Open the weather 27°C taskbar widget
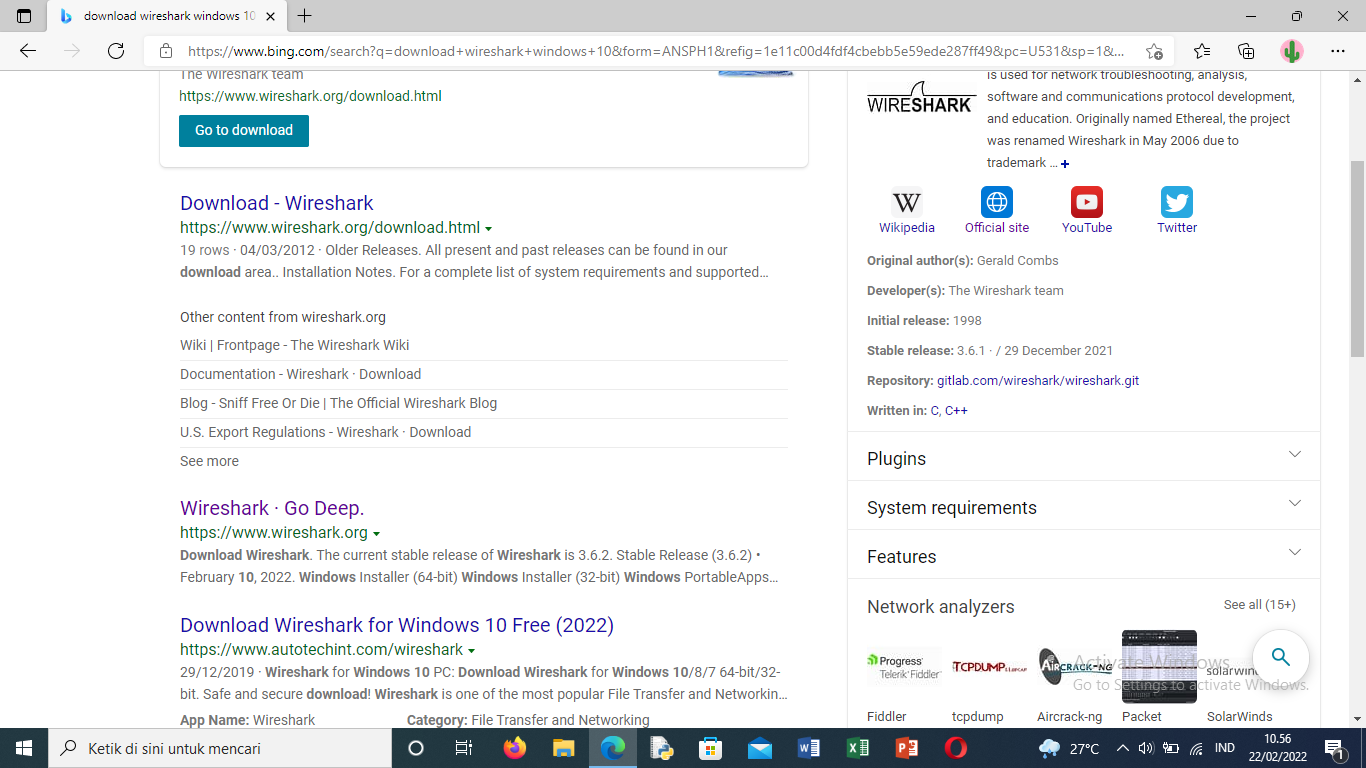This screenshot has height=768, width=1366. click(x=1069, y=748)
